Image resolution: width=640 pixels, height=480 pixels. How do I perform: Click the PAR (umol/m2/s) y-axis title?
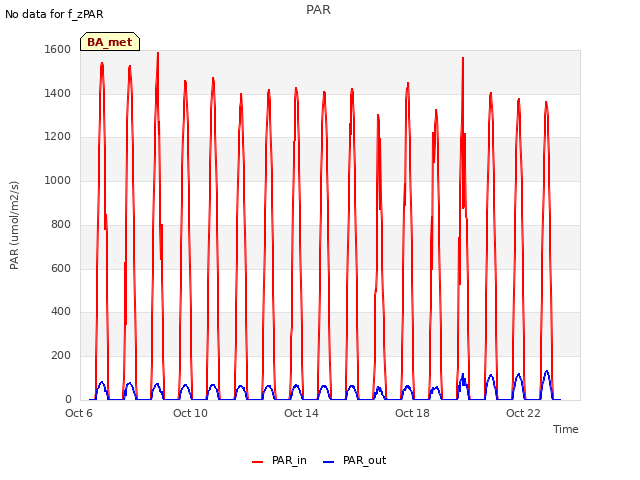tap(14, 225)
